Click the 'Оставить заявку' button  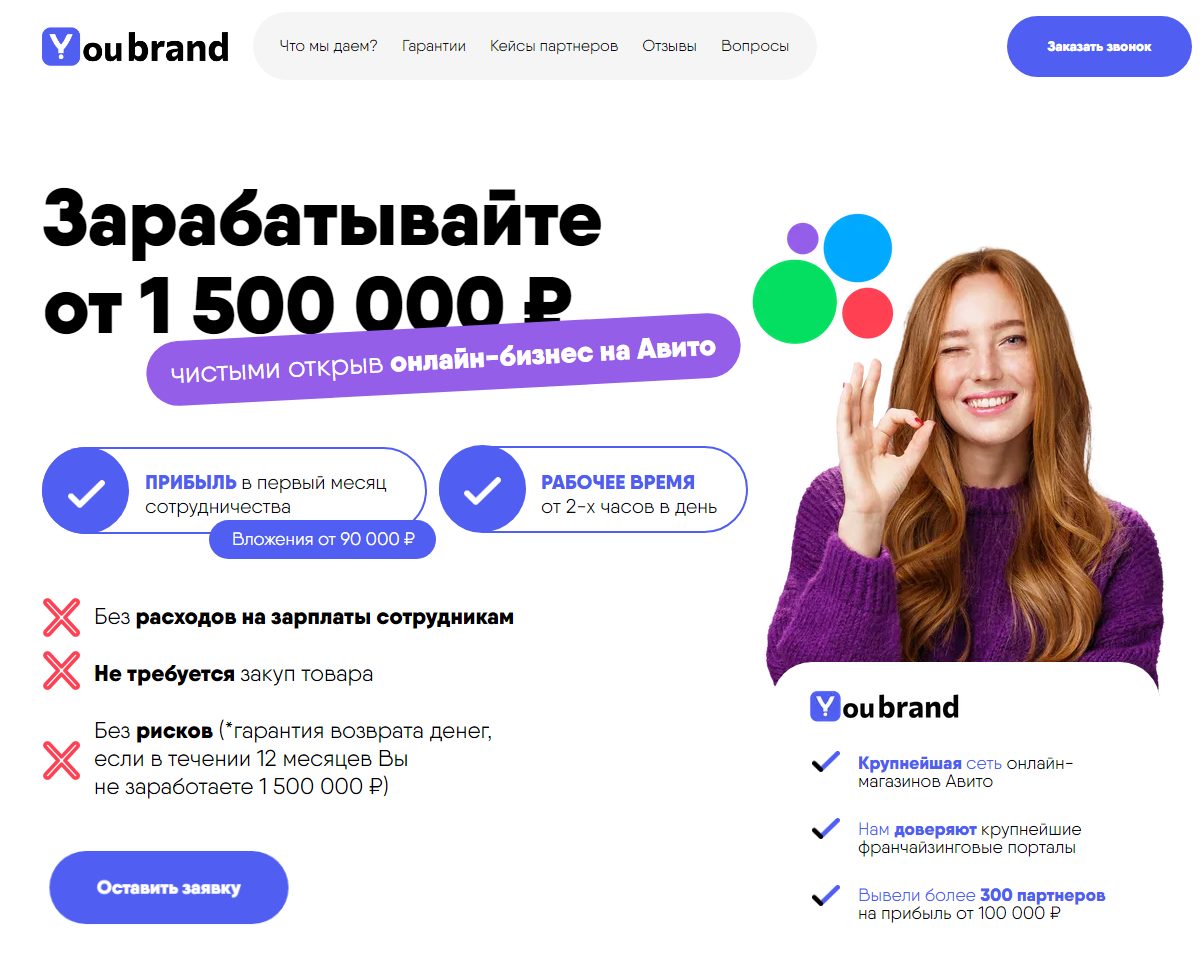(x=169, y=888)
